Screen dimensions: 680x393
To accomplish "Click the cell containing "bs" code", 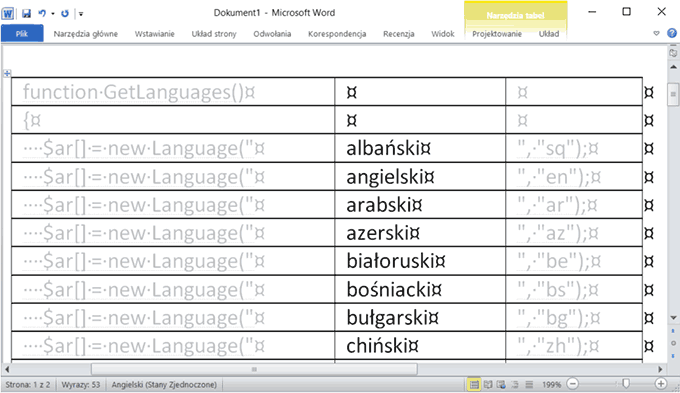I will click(x=574, y=289).
